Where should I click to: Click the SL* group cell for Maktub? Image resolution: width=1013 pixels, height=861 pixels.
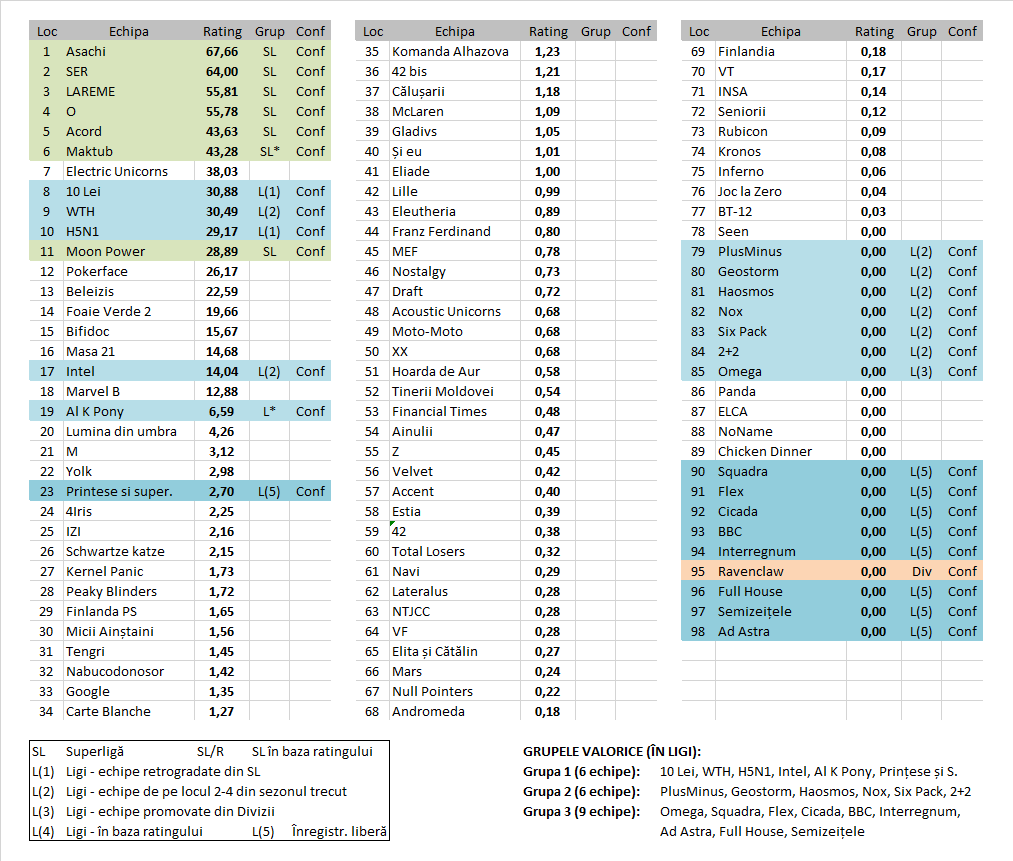[269, 151]
